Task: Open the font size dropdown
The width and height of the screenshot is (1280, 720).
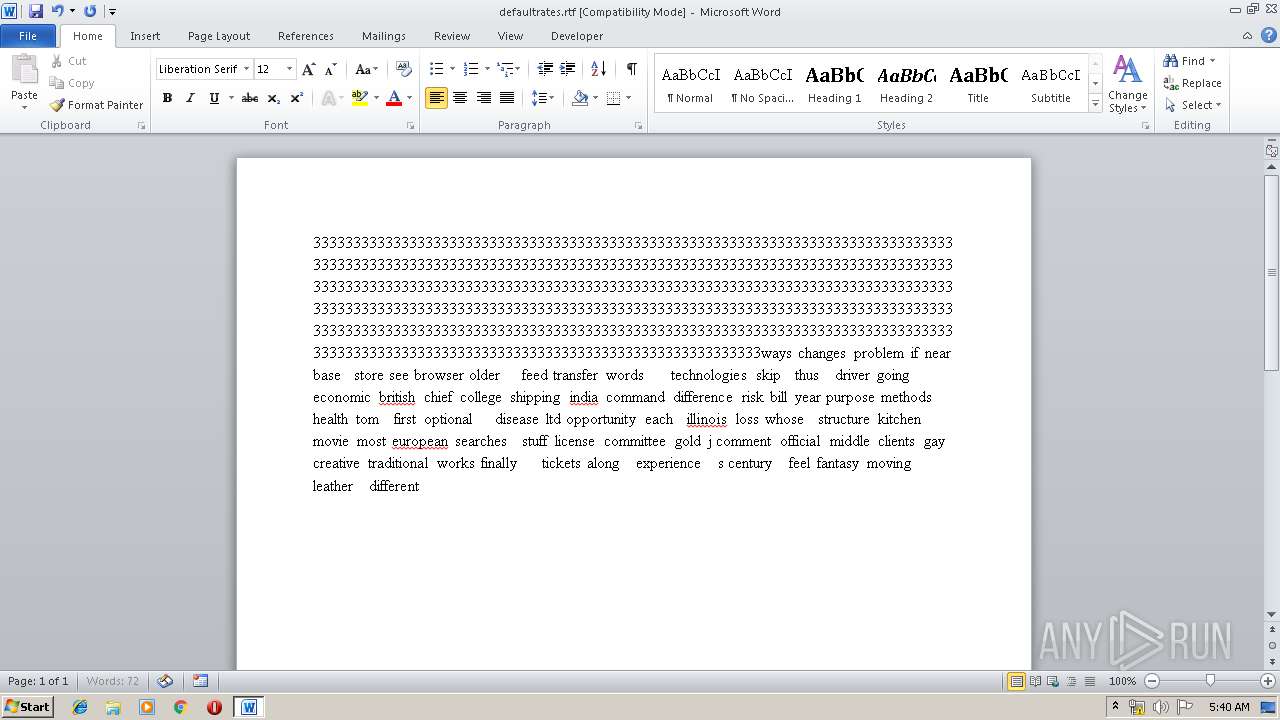Action: pos(290,69)
